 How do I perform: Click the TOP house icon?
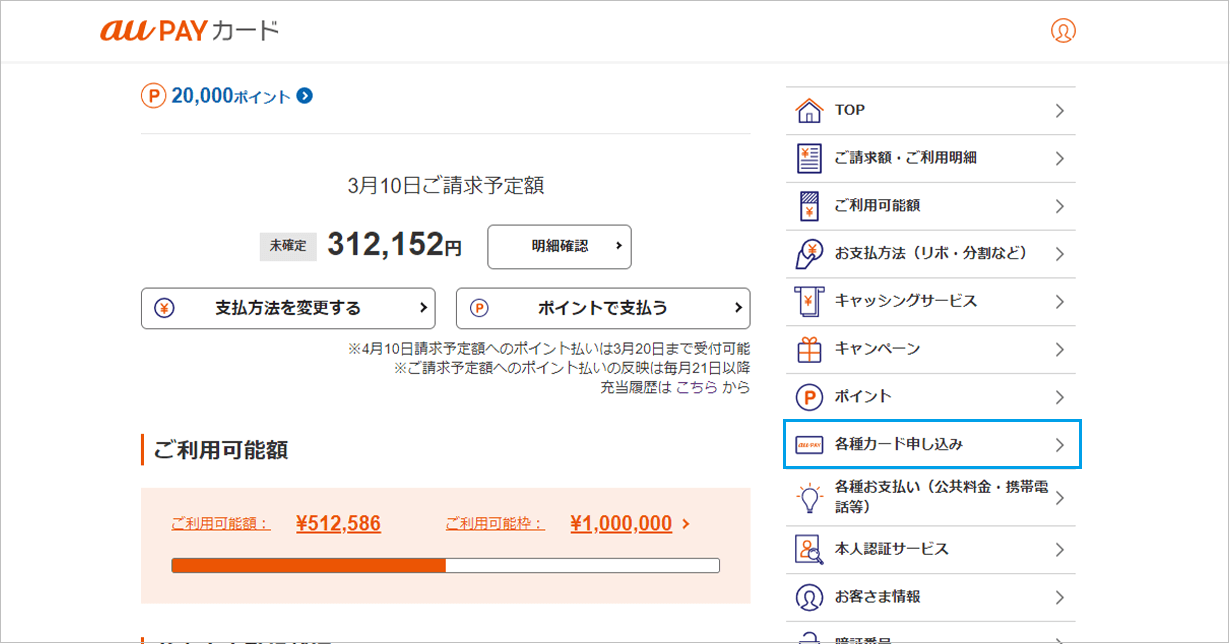pos(808,111)
